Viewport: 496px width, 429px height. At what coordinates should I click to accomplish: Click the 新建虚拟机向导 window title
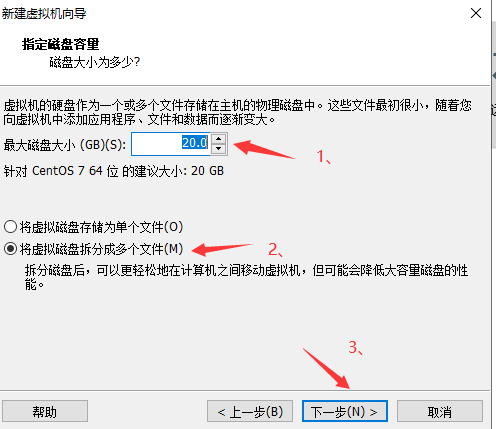click(44, 14)
